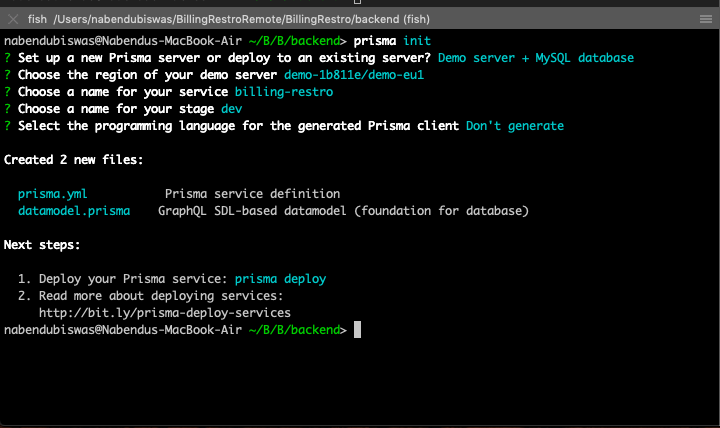Click the 'prisma deploy' command suggestion
This screenshot has height=428, width=720.
[x=281, y=279]
